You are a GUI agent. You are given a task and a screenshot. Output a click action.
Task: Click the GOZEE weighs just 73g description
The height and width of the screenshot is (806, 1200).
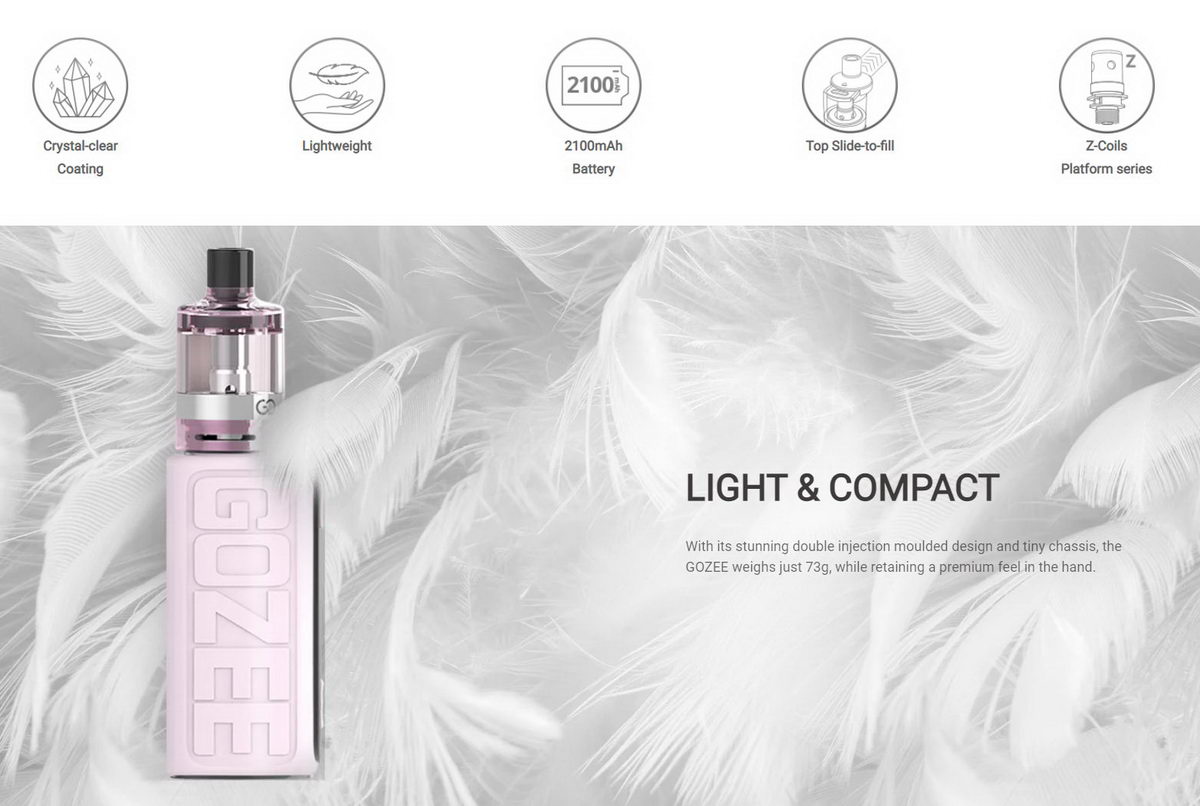[903, 557]
